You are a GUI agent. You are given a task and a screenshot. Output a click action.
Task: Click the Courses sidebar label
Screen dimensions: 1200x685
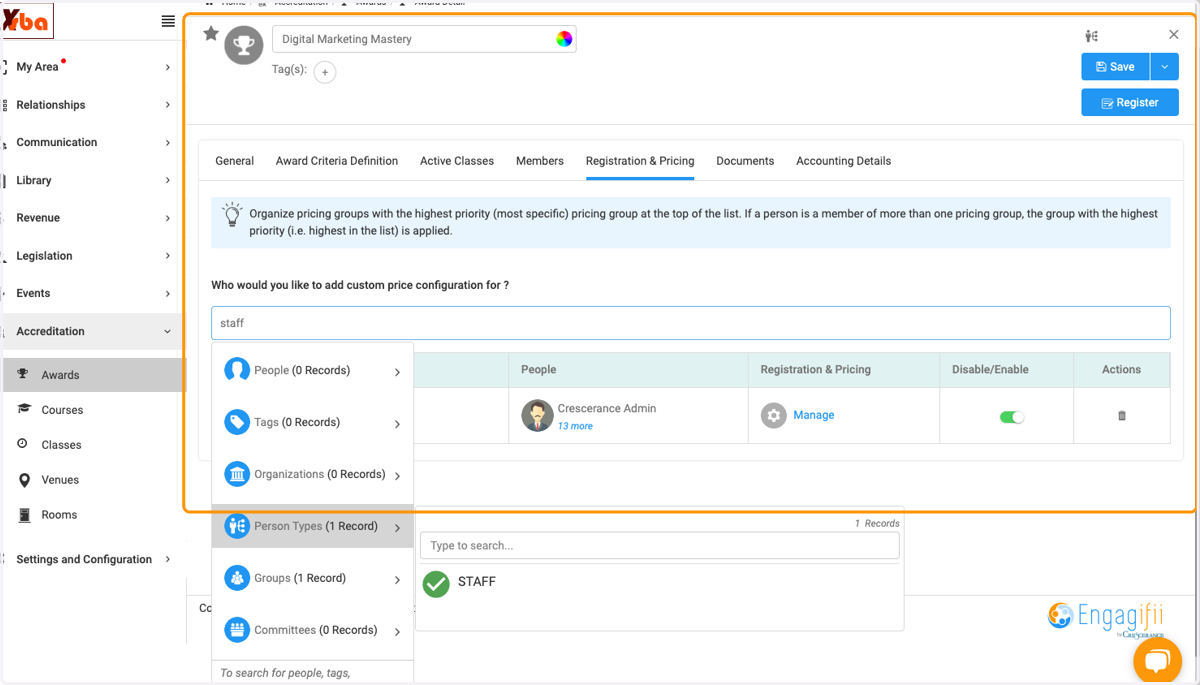point(62,410)
